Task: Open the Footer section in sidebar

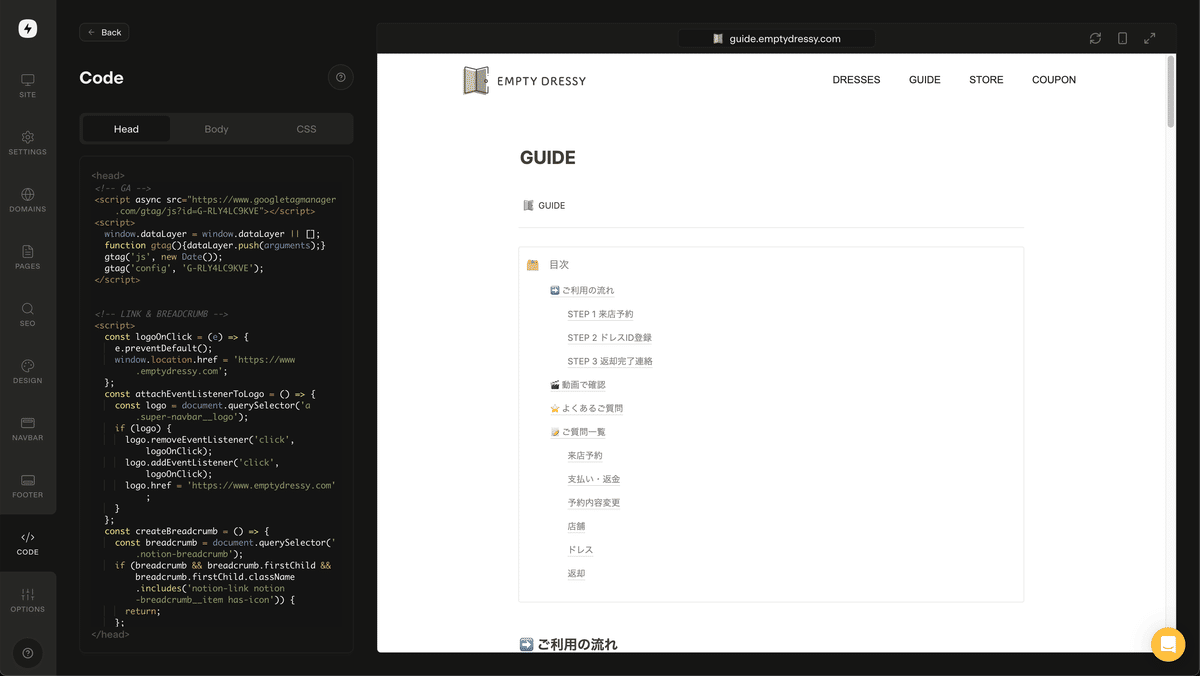Action: click(x=28, y=485)
